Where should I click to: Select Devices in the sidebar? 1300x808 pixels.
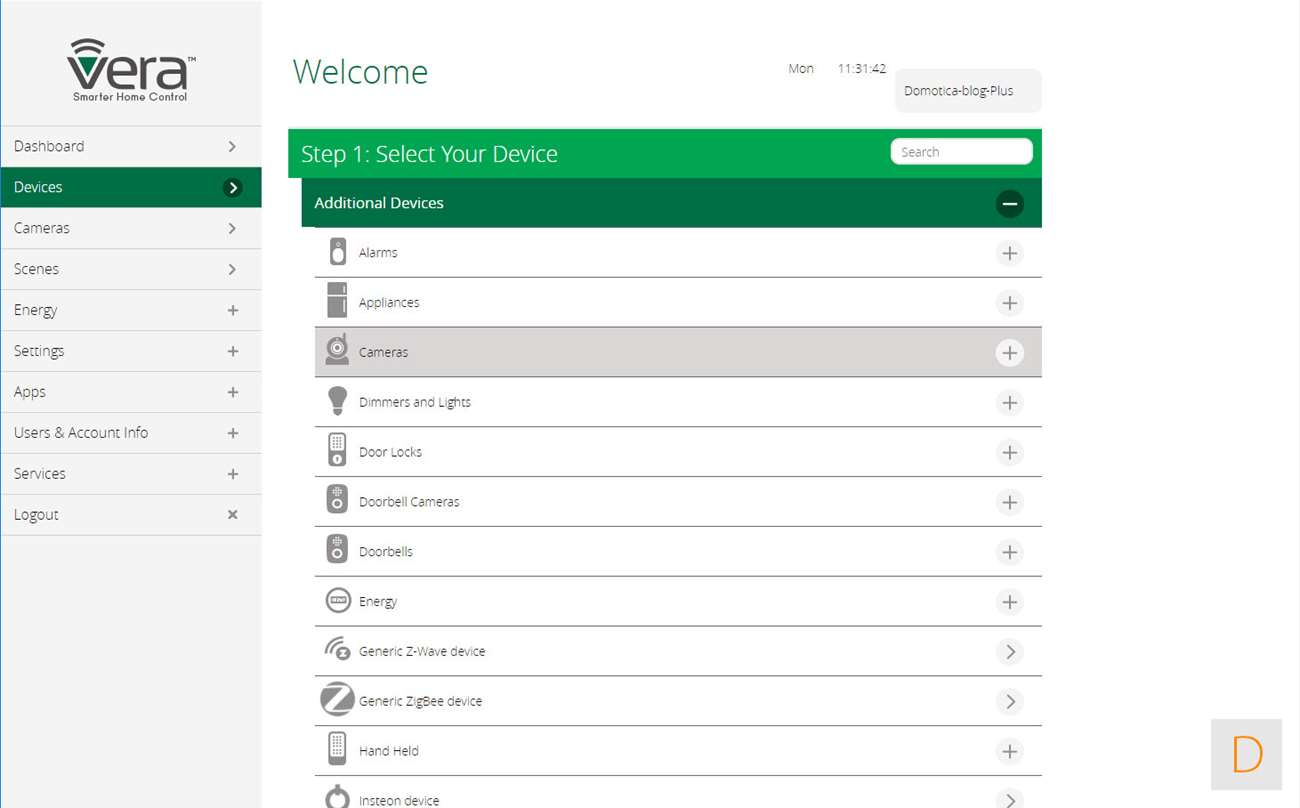(x=131, y=187)
